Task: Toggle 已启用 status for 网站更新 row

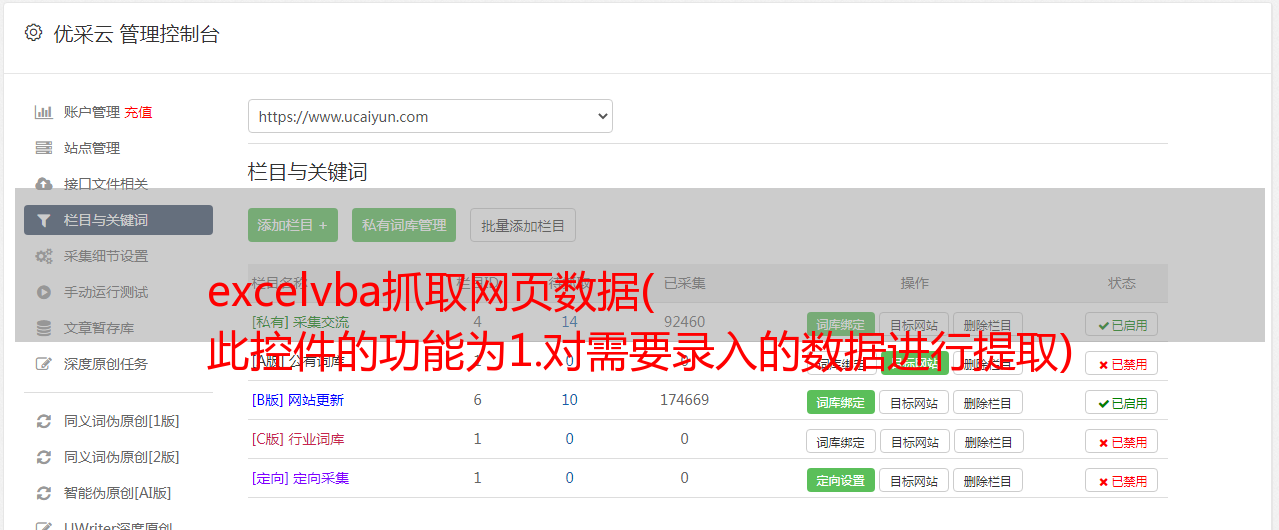Action: (x=1122, y=403)
